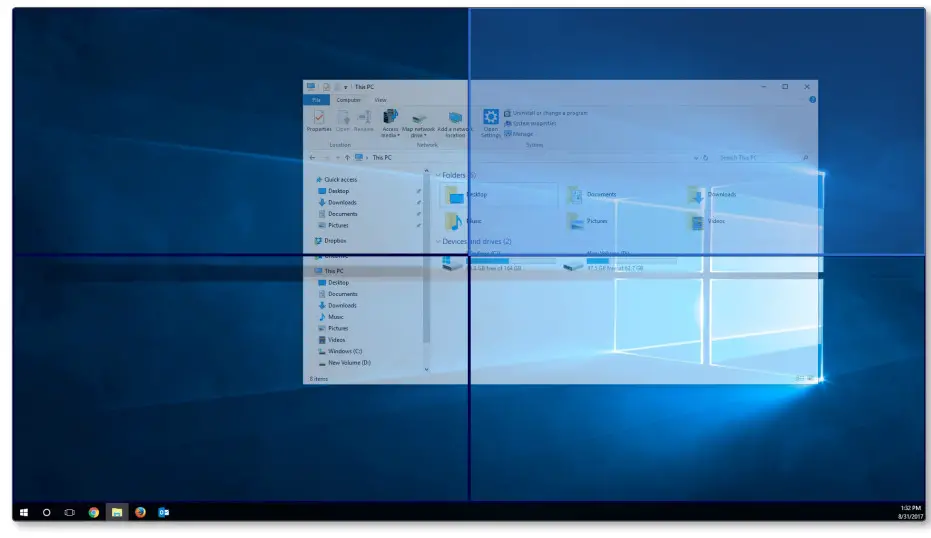Select New Volume (D:) in navigation pane
Viewport: 931px width, 538px height.
point(344,363)
